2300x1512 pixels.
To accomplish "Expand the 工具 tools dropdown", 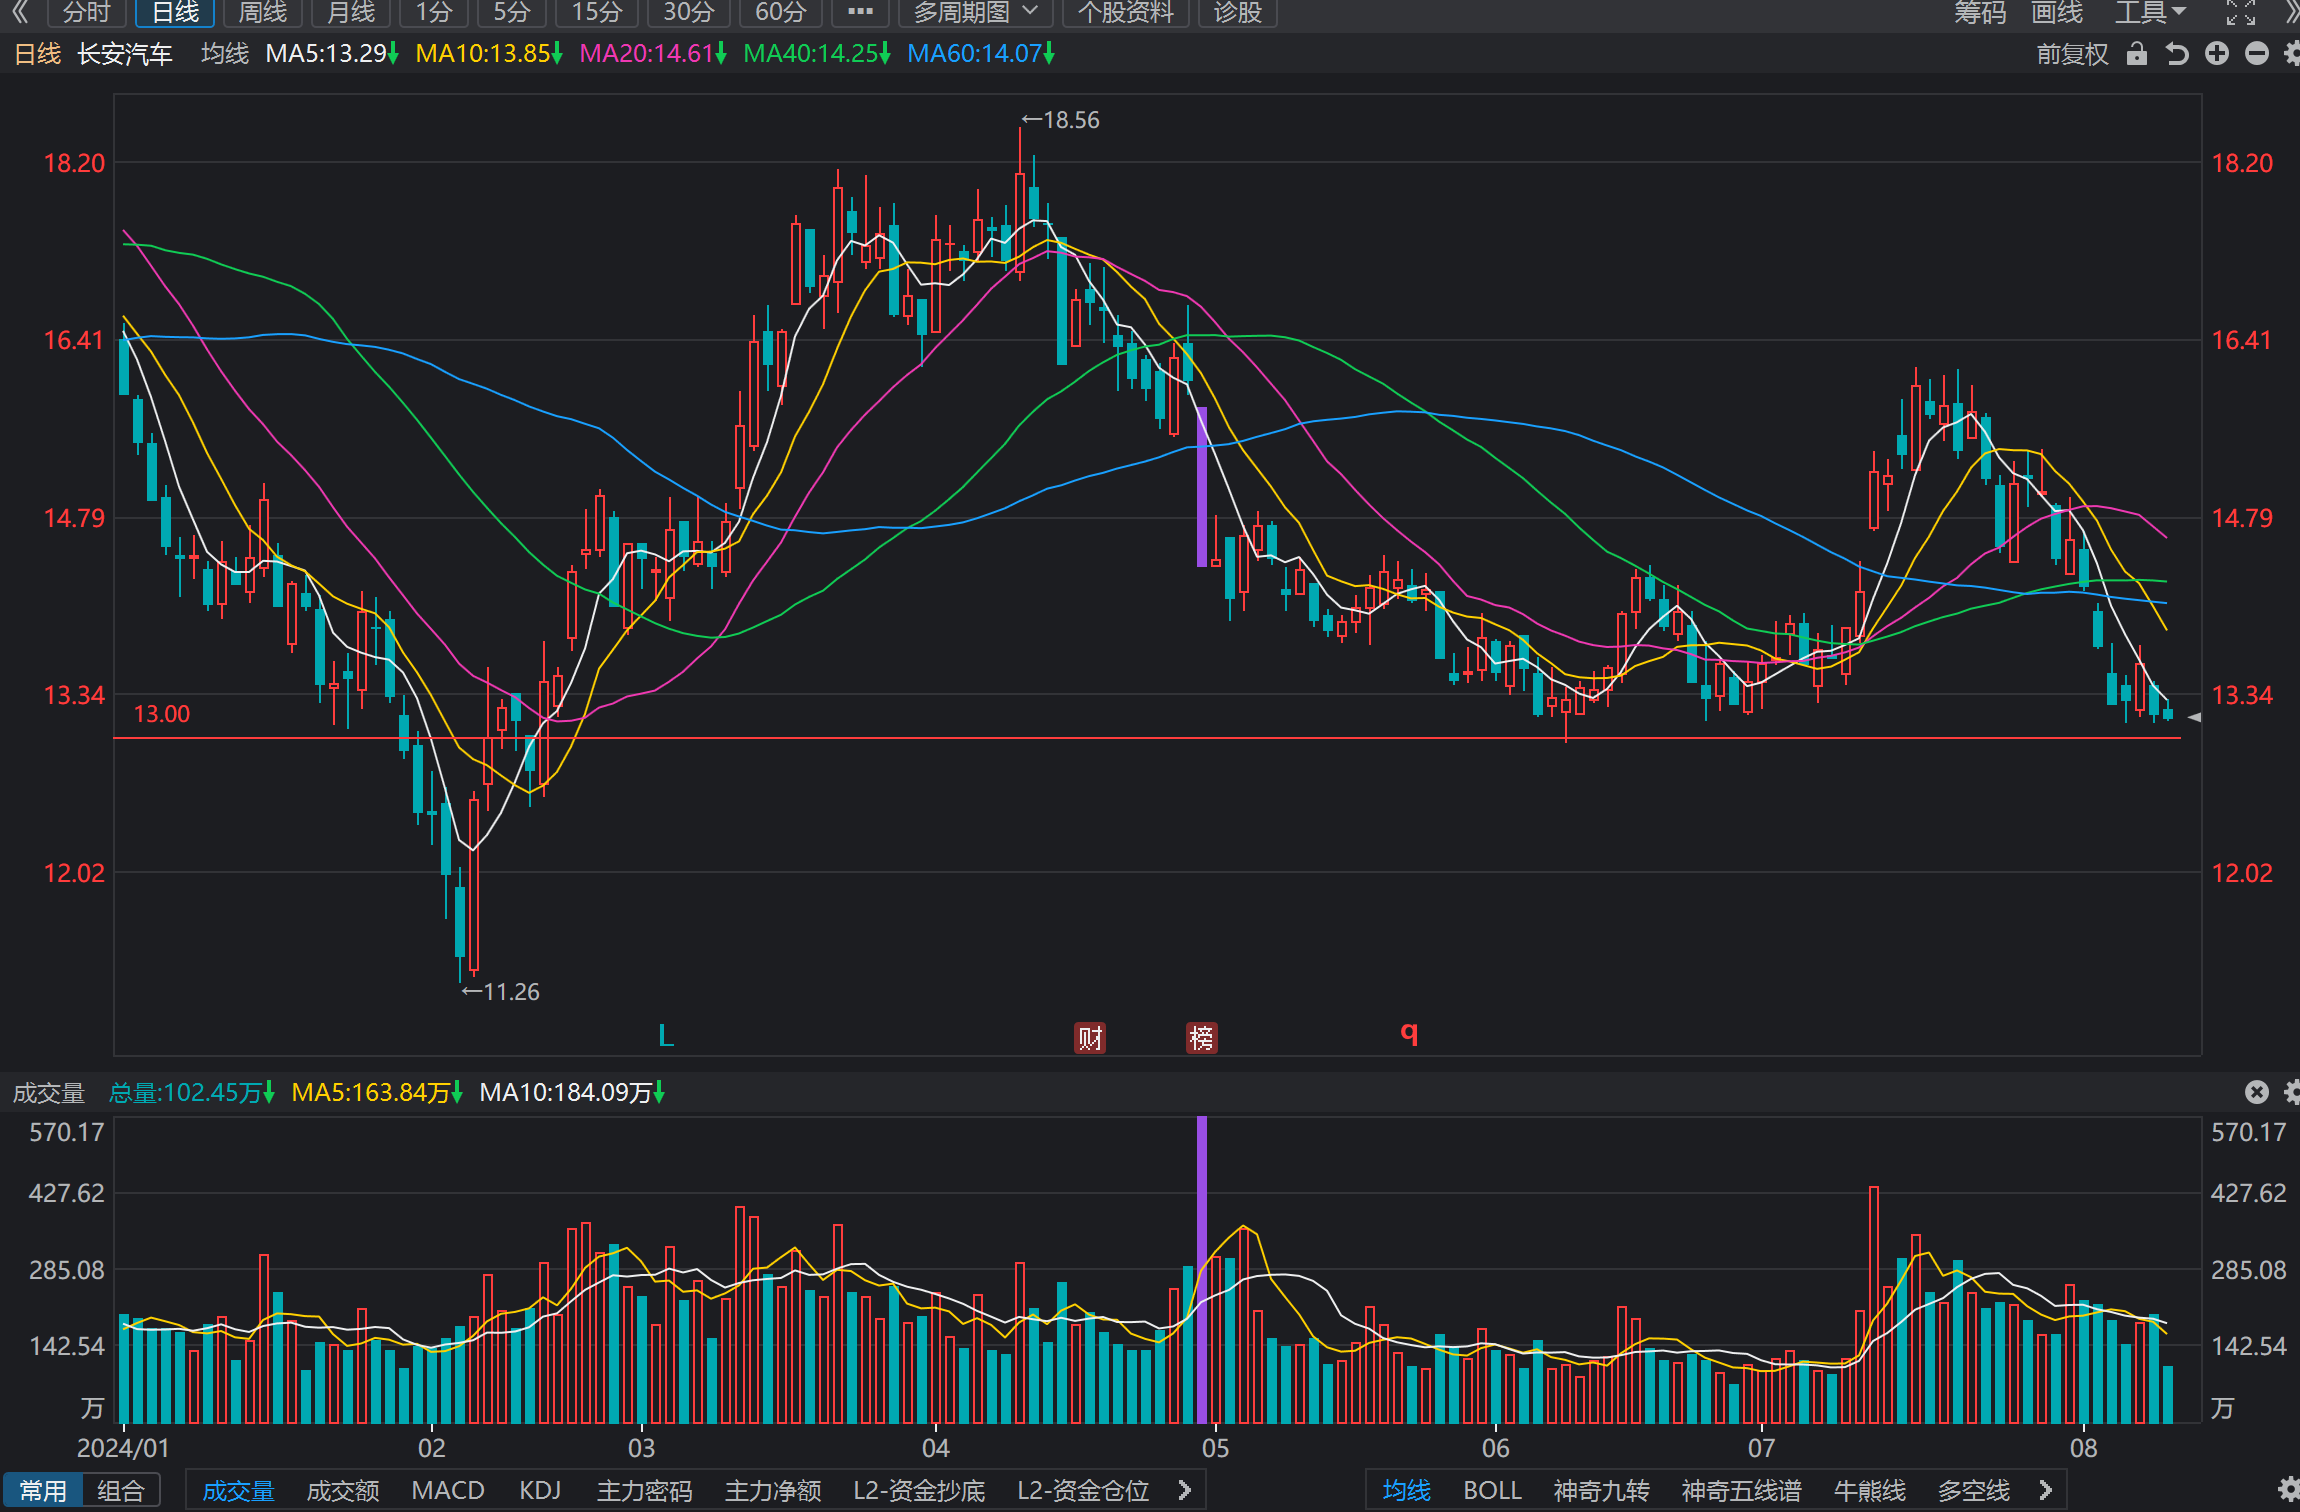I will (2150, 12).
